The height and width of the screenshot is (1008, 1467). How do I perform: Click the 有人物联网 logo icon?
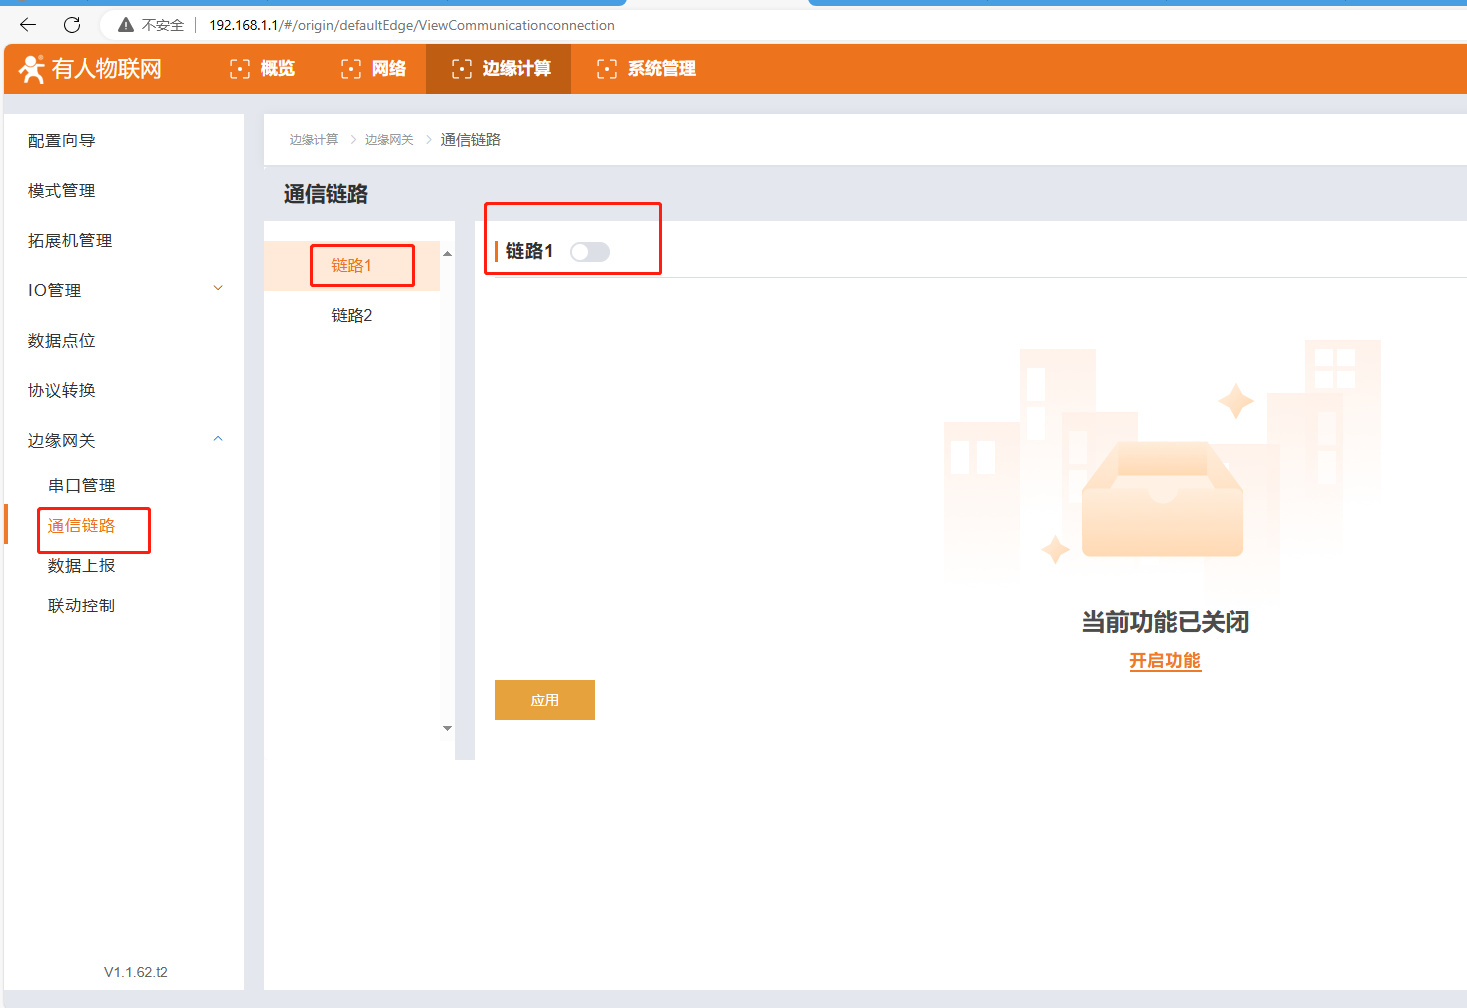pos(32,69)
